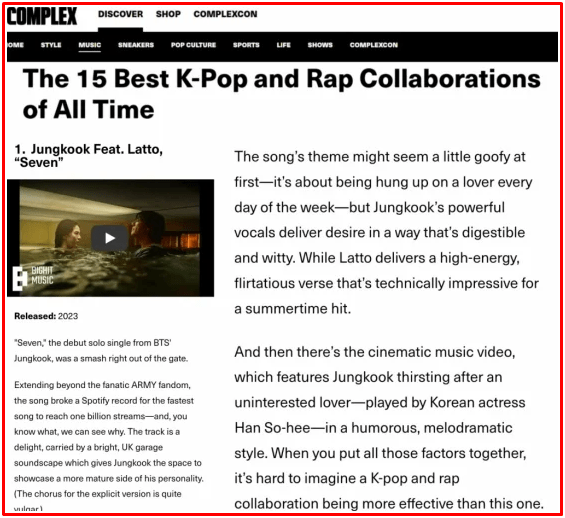This screenshot has height=518, width=565.
Task: Open the Life section
Action: 284,45
